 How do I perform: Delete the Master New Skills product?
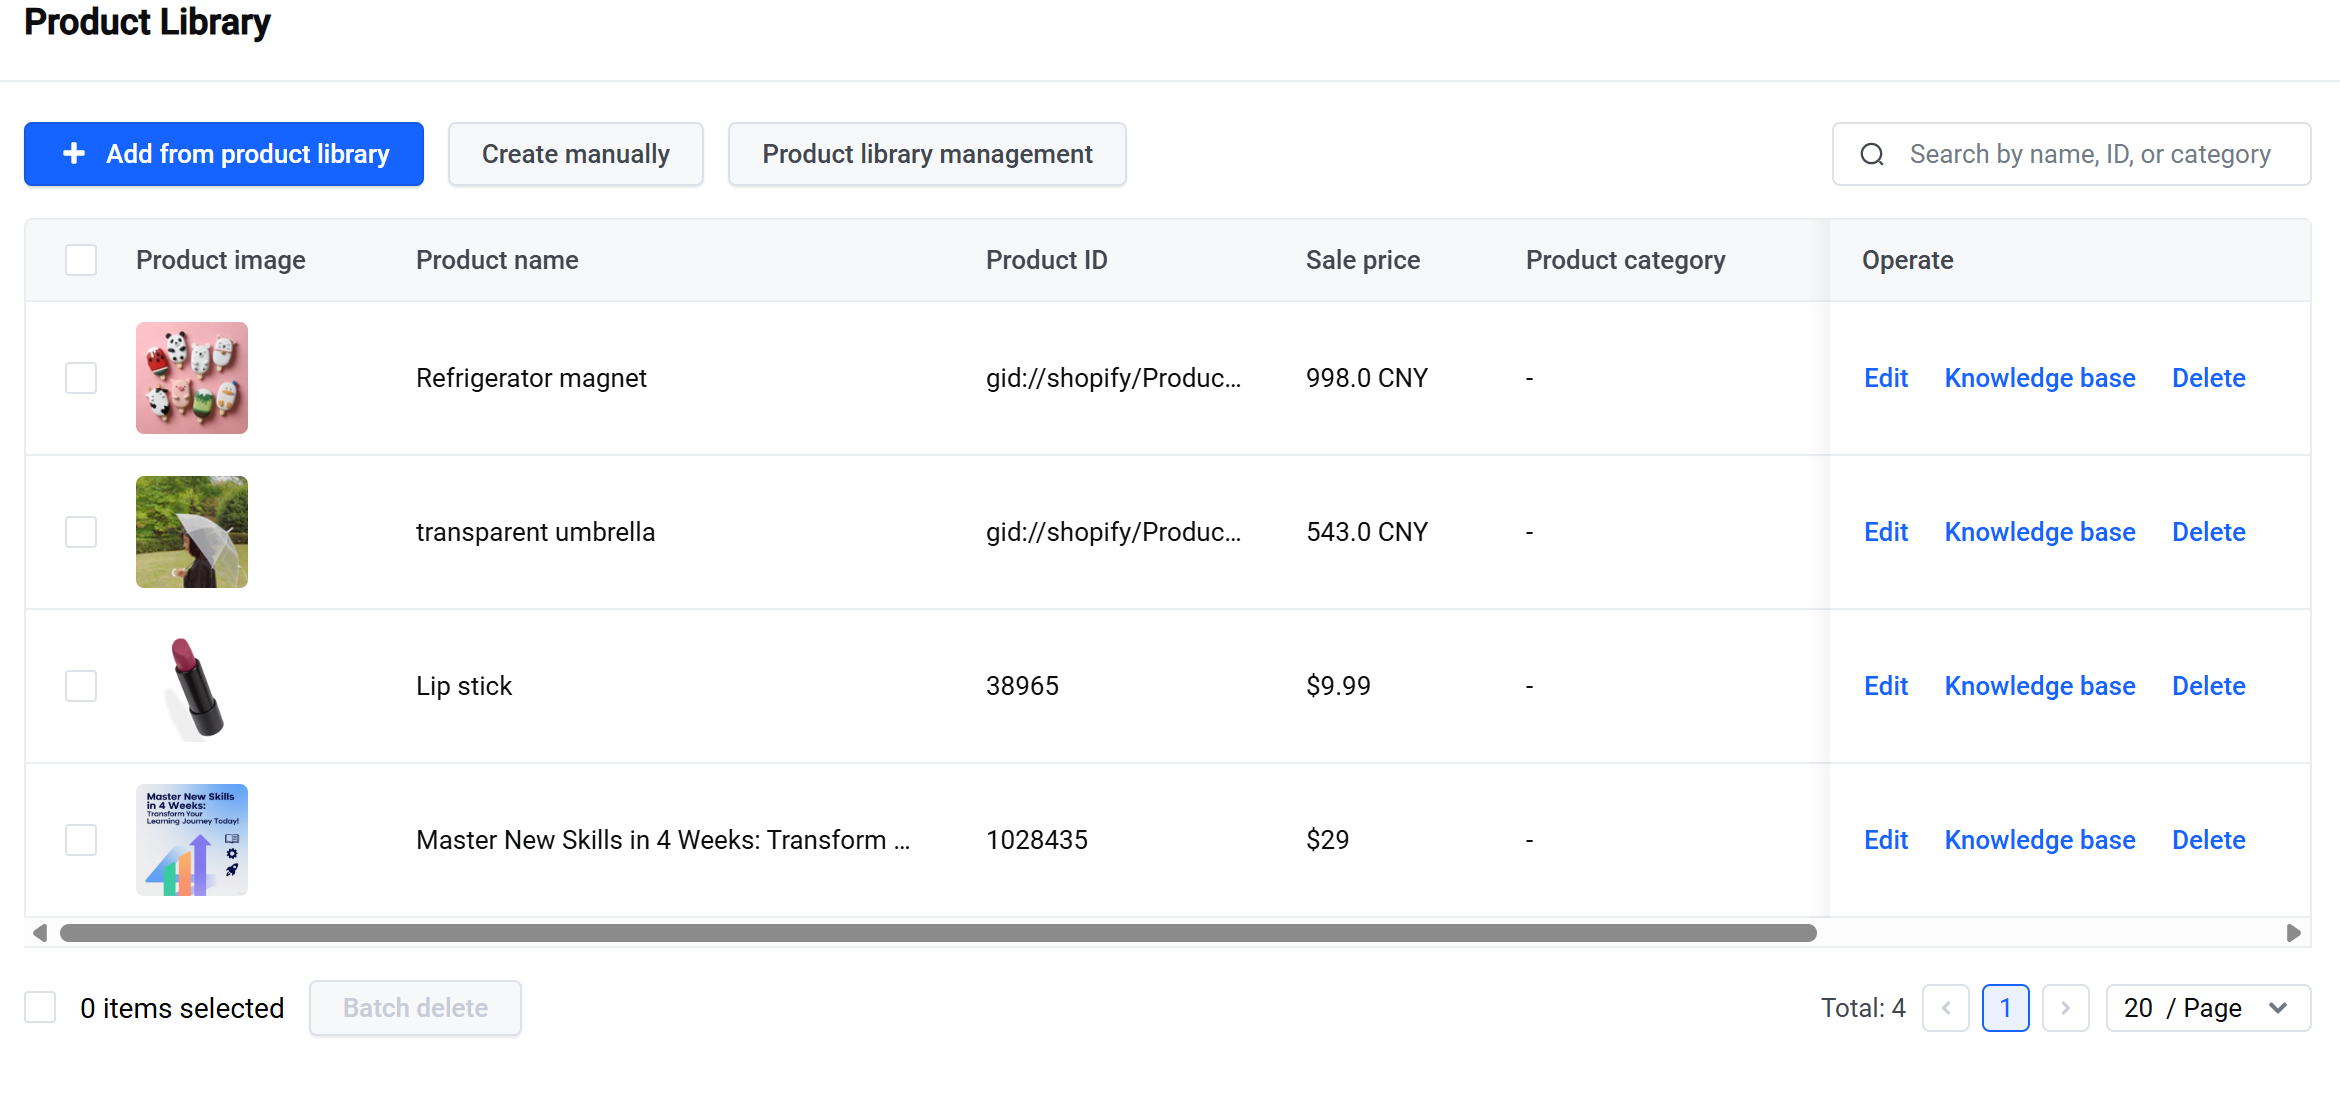pyautogui.click(x=2209, y=840)
